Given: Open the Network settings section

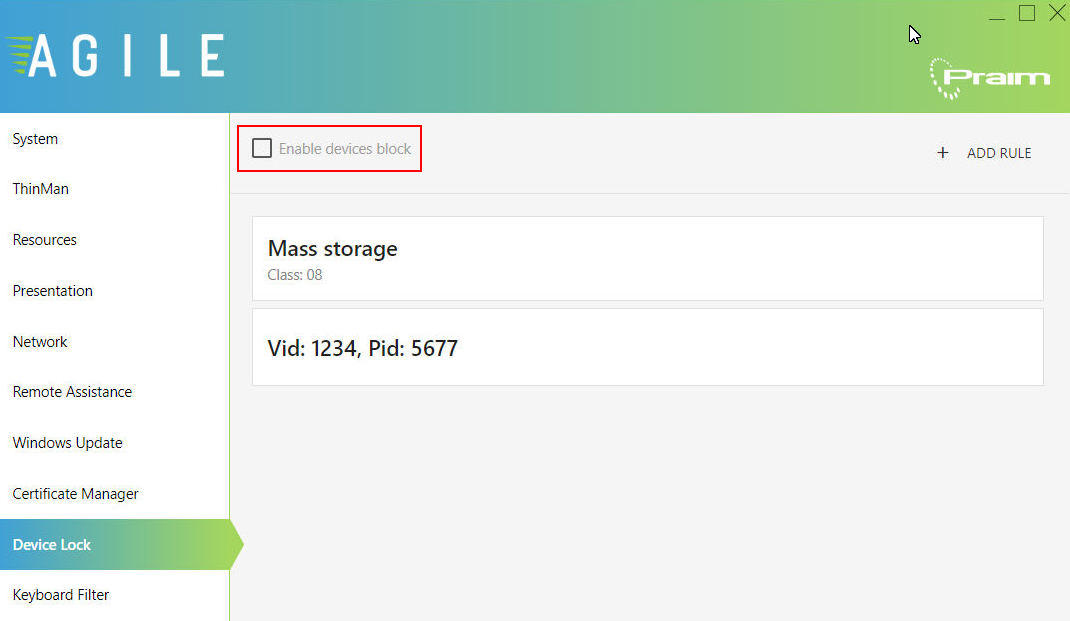Looking at the screenshot, I should (x=40, y=341).
